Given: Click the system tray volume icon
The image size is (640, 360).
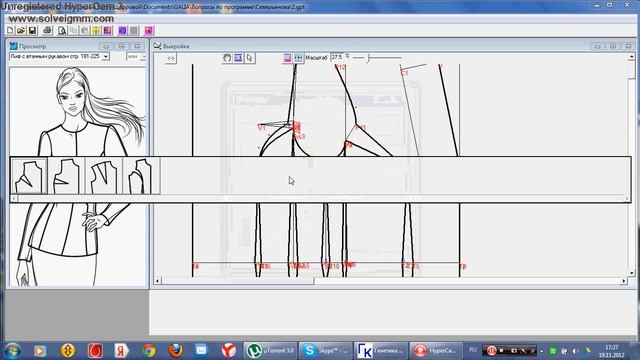Looking at the screenshot, I should [576, 351].
